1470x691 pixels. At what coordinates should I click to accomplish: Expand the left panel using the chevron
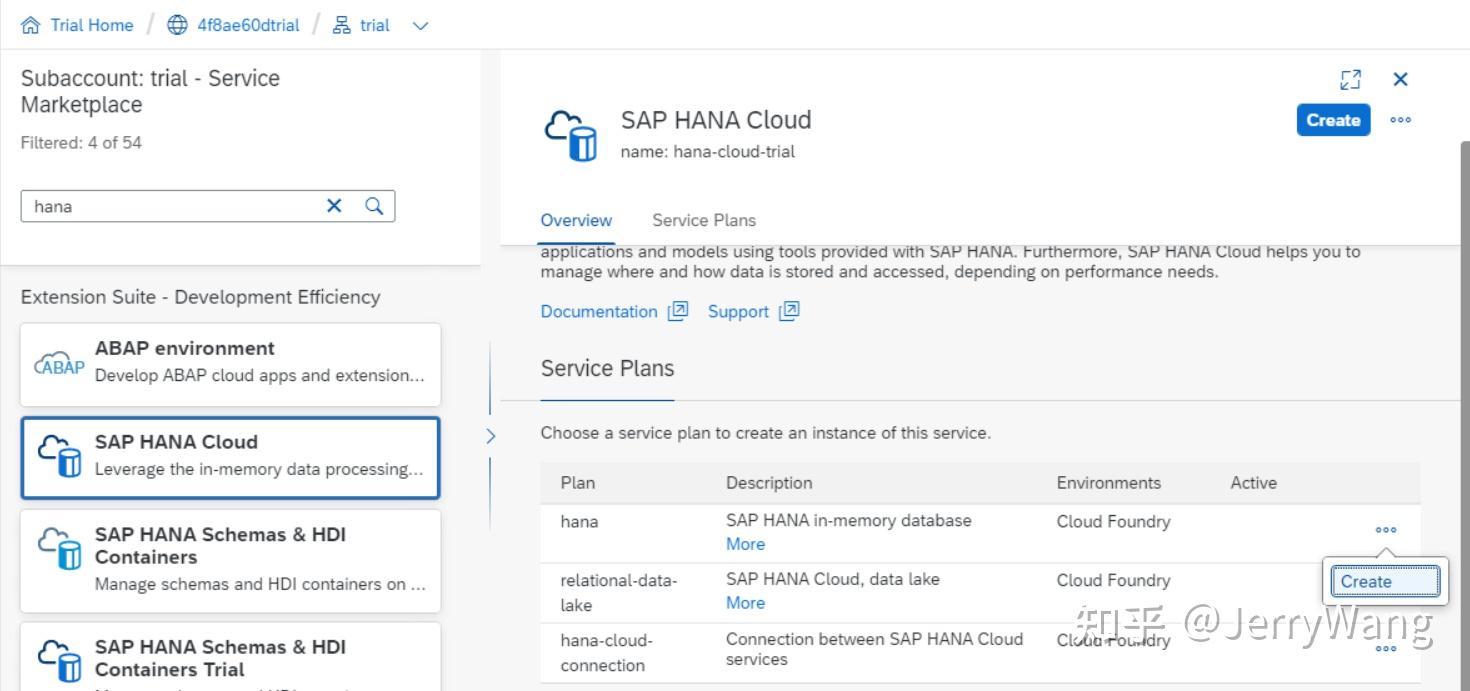pos(490,435)
